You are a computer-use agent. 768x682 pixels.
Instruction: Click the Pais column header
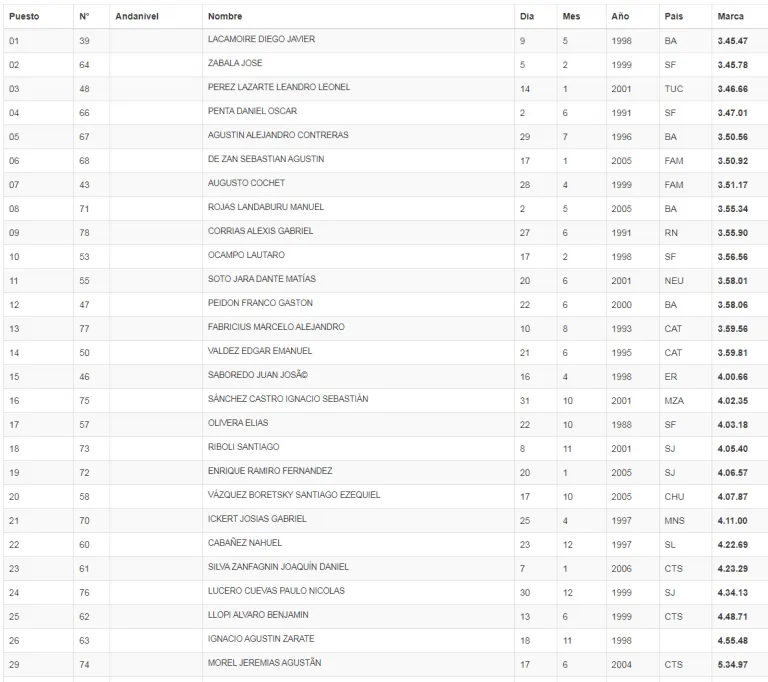674,16
